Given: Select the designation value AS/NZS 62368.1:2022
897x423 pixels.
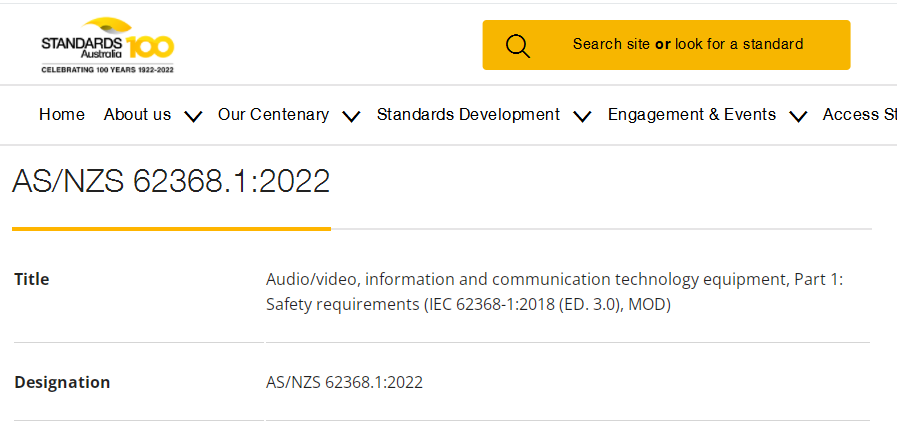Looking at the screenshot, I should pyautogui.click(x=344, y=382).
